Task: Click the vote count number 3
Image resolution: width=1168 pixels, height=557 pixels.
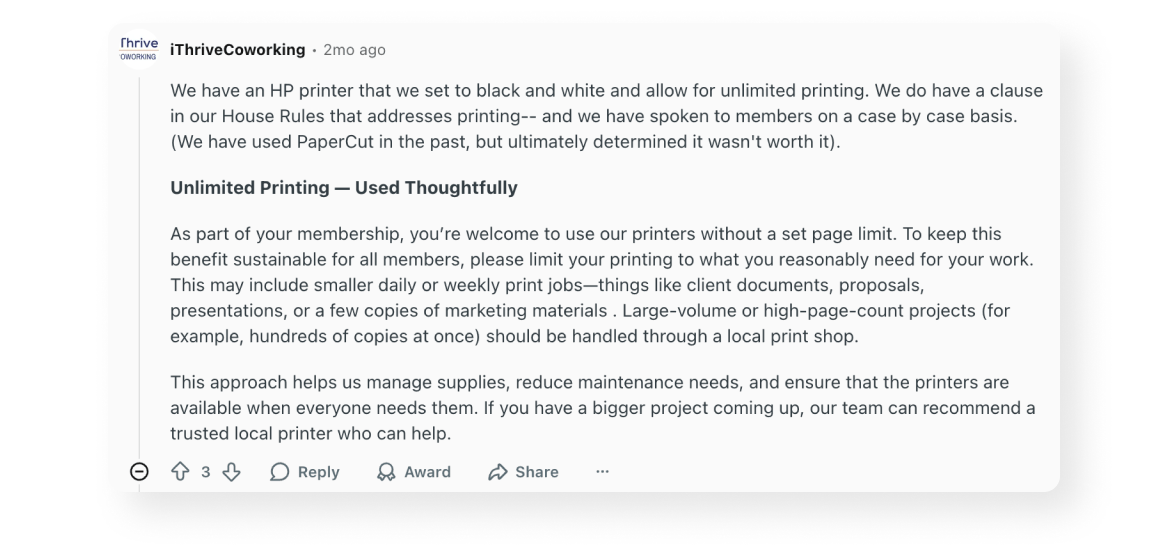Action: pyautogui.click(x=206, y=472)
